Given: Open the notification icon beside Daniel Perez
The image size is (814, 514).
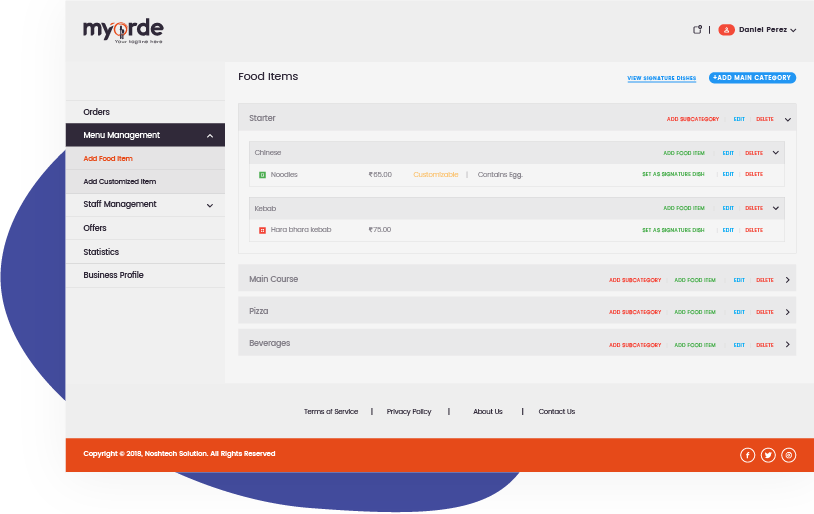Looking at the screenshot, I should click(697, 30).
